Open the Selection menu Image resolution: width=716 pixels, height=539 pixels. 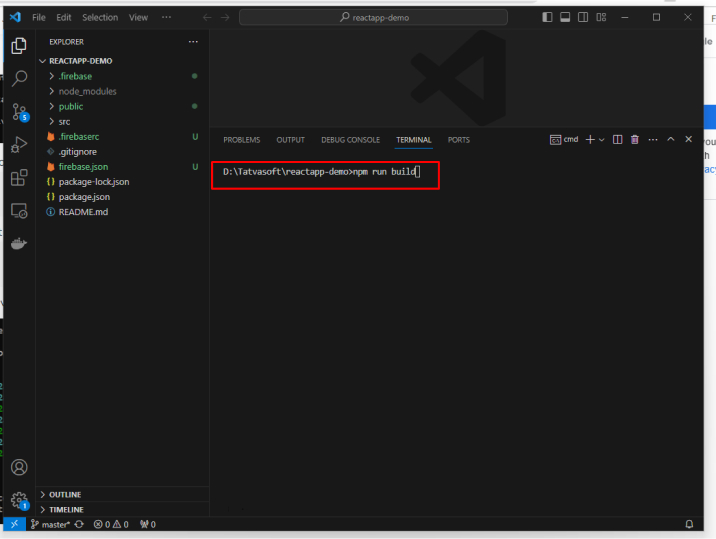99,17
